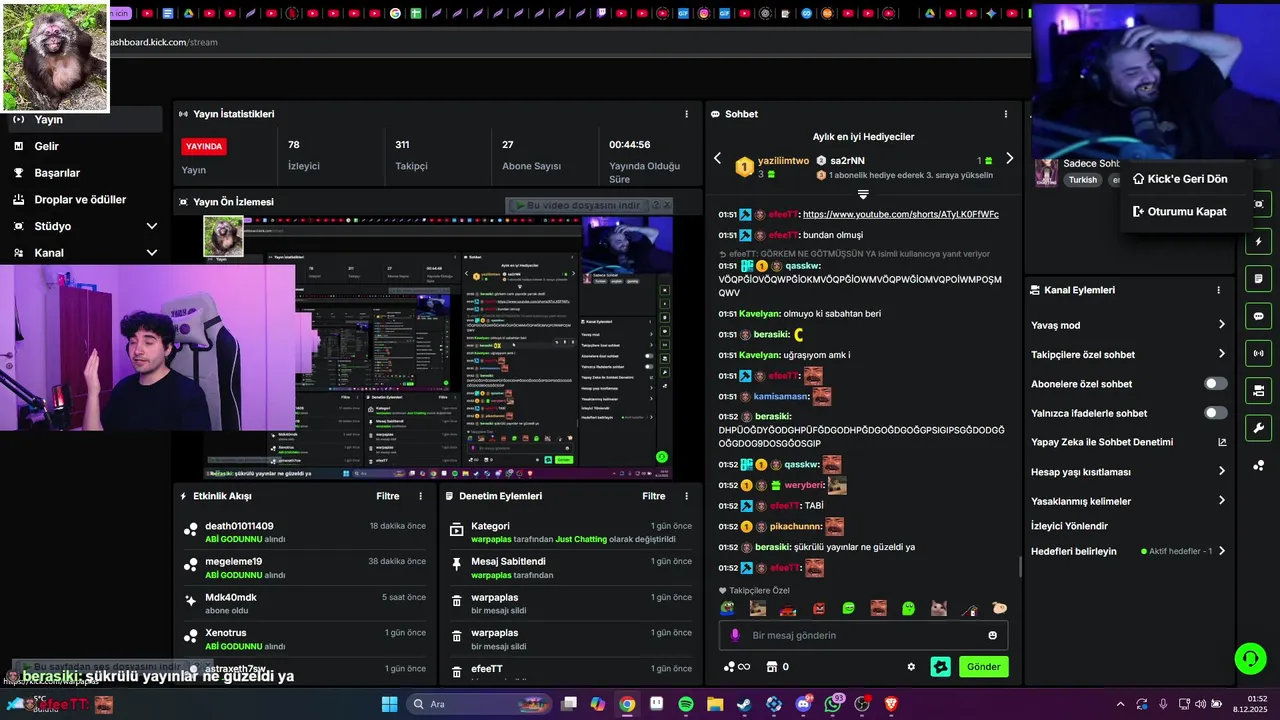Click lightning bolt icon in right rail

[x=1259, y=241]
